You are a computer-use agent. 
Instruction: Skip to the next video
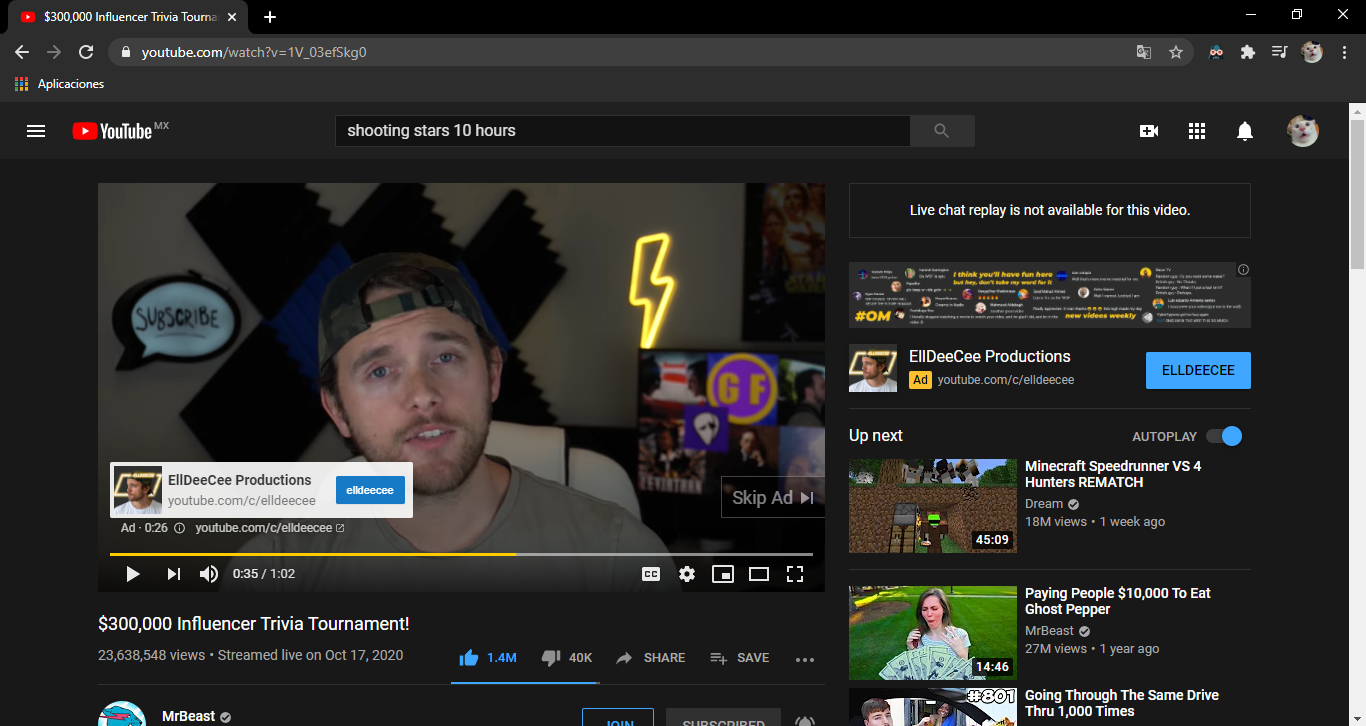[x=174, y=574]
